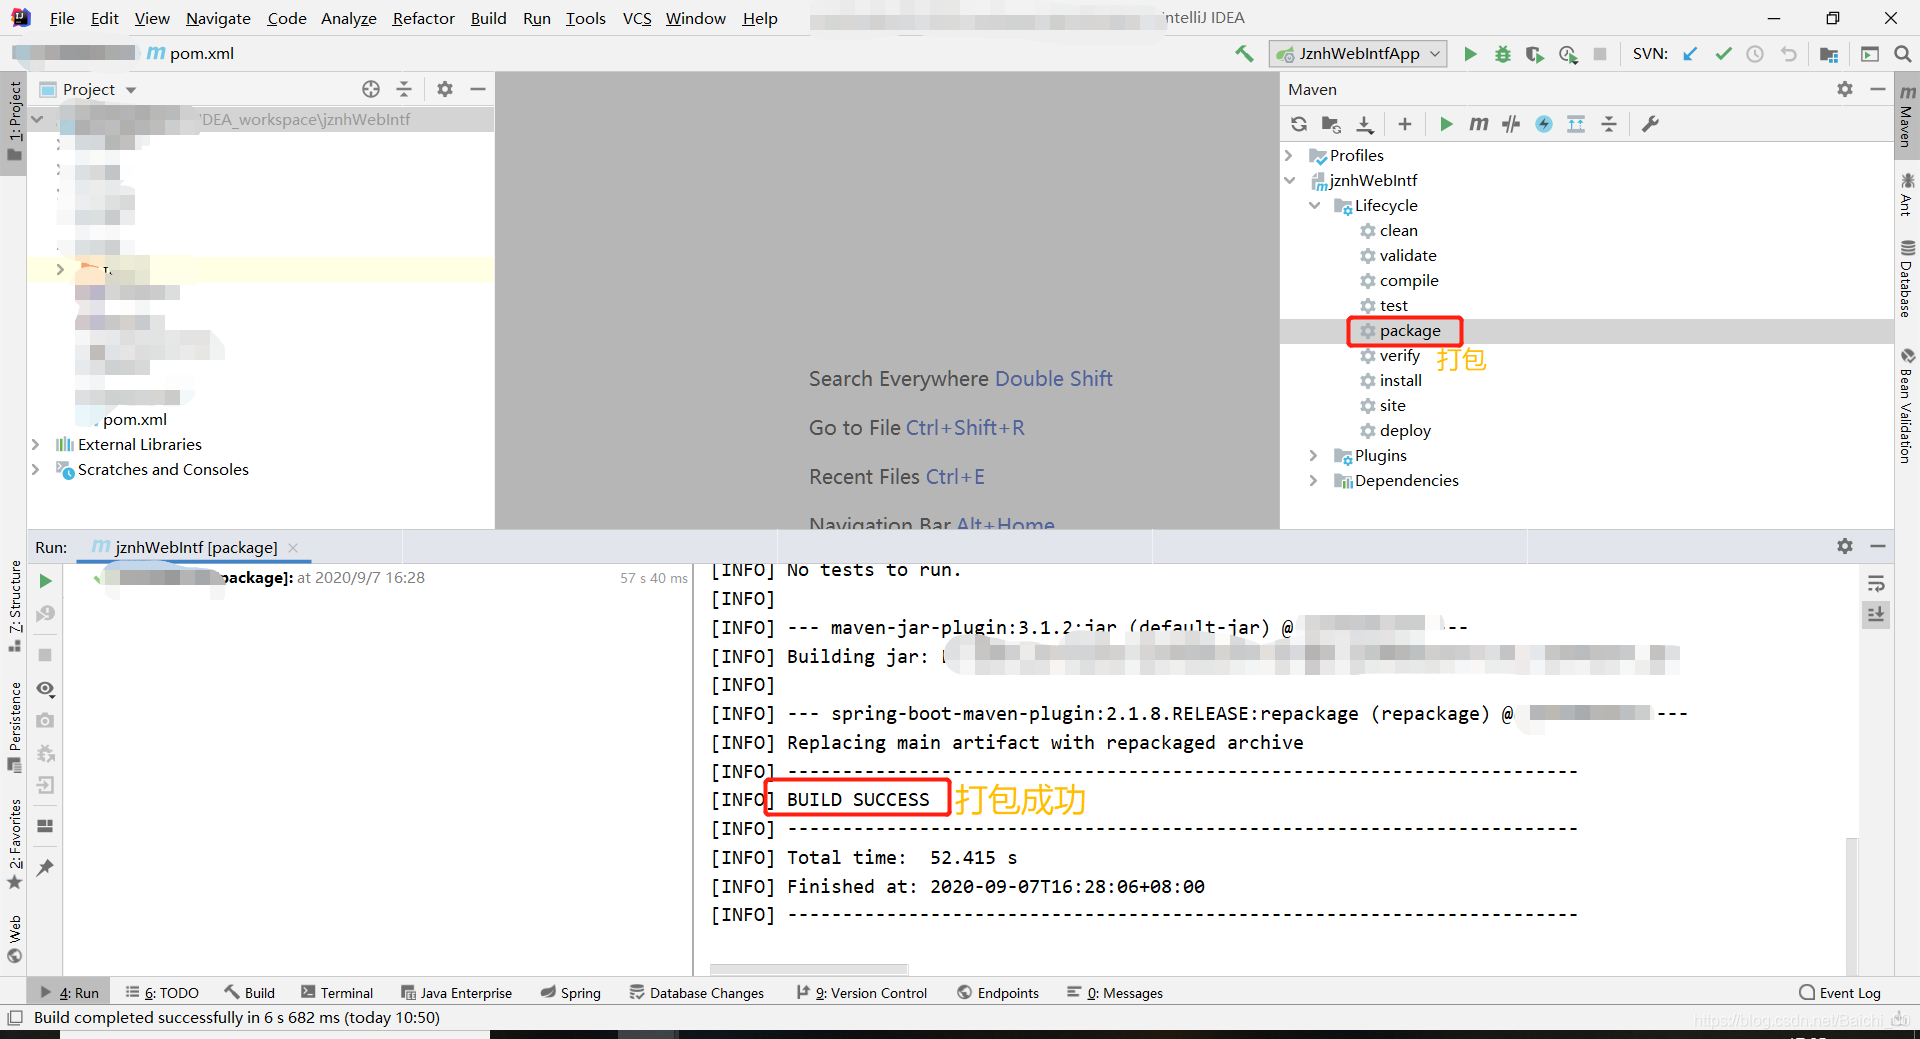Update project from SVN (blue arrow)
Image resolution: width=1920 pixels, height=1039 pixels.
1690,54
